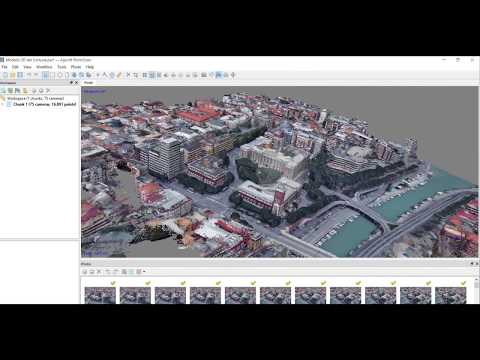Open the View menu
Viewport: 480px width, 360px height.
[x=27, y=67]
